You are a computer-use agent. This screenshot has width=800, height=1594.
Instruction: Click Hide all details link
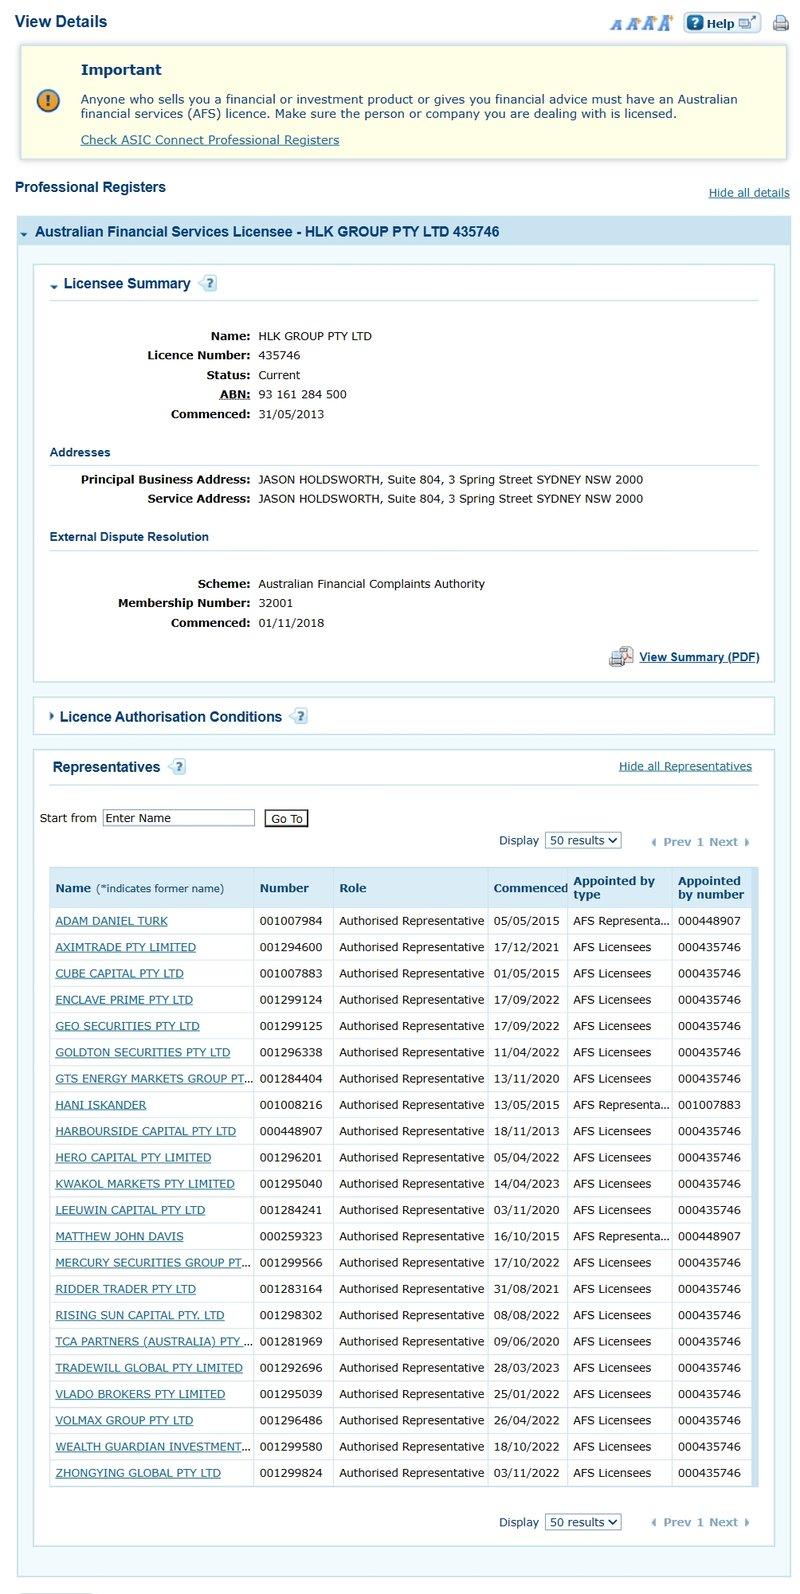pyautogui.click(x=749, y=193)
